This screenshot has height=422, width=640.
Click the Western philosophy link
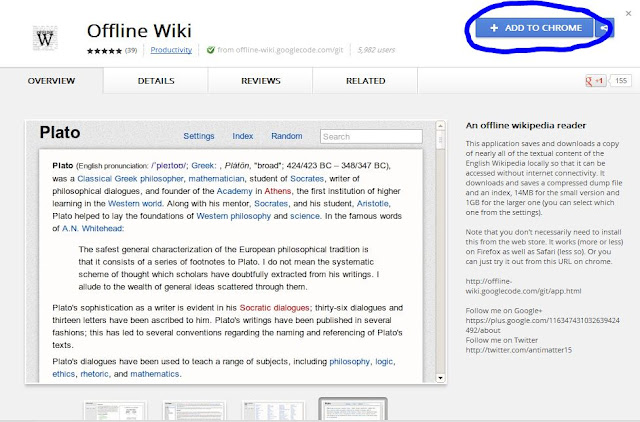click(x=233, y=216)
